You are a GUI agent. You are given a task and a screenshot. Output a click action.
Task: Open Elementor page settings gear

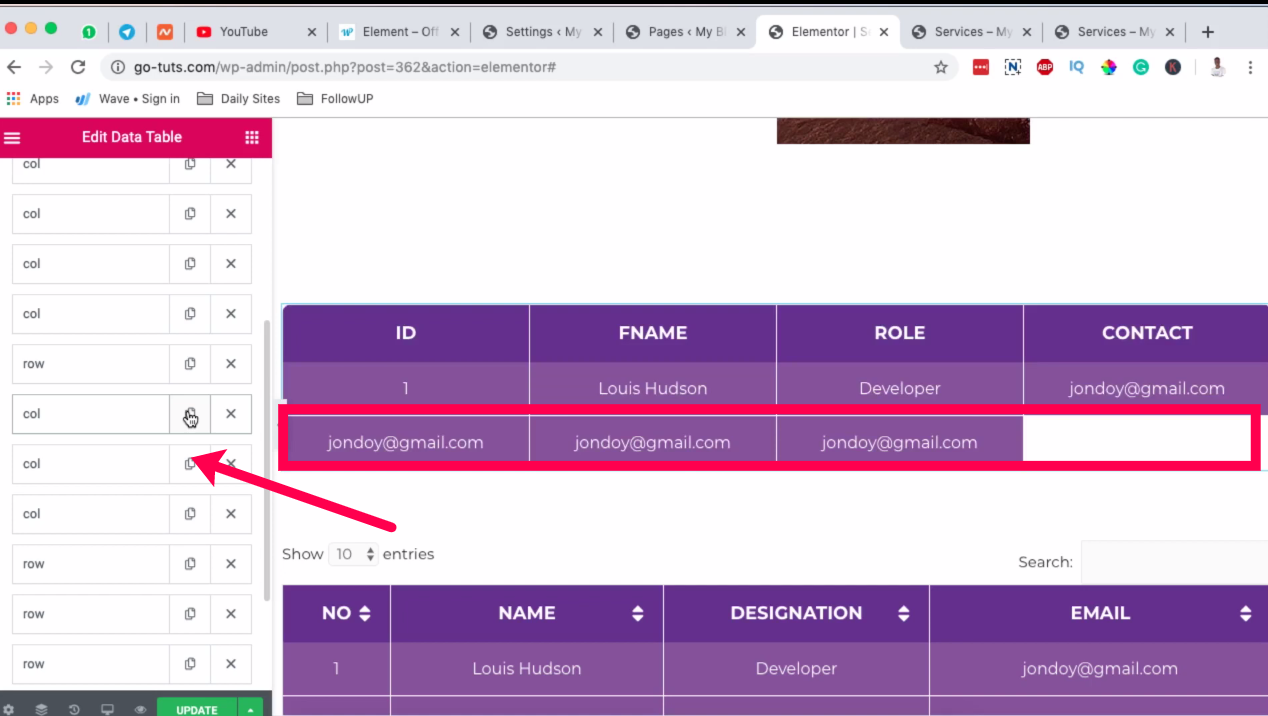9,710
